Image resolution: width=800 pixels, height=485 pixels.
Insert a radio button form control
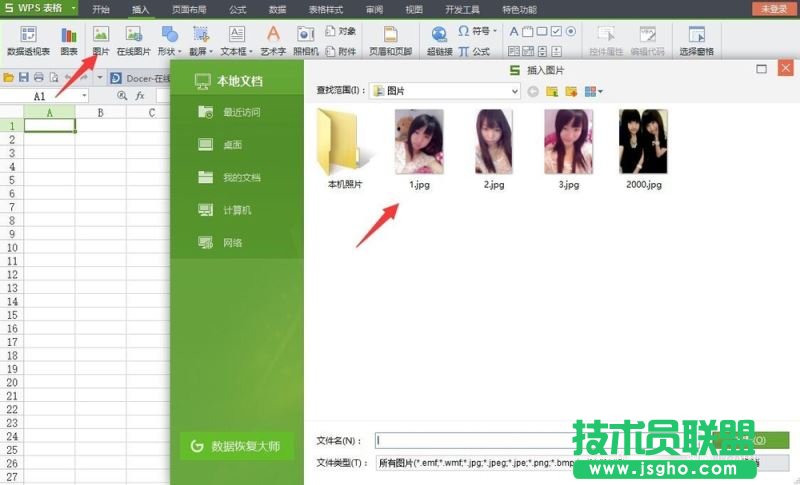tap(570, 32)
